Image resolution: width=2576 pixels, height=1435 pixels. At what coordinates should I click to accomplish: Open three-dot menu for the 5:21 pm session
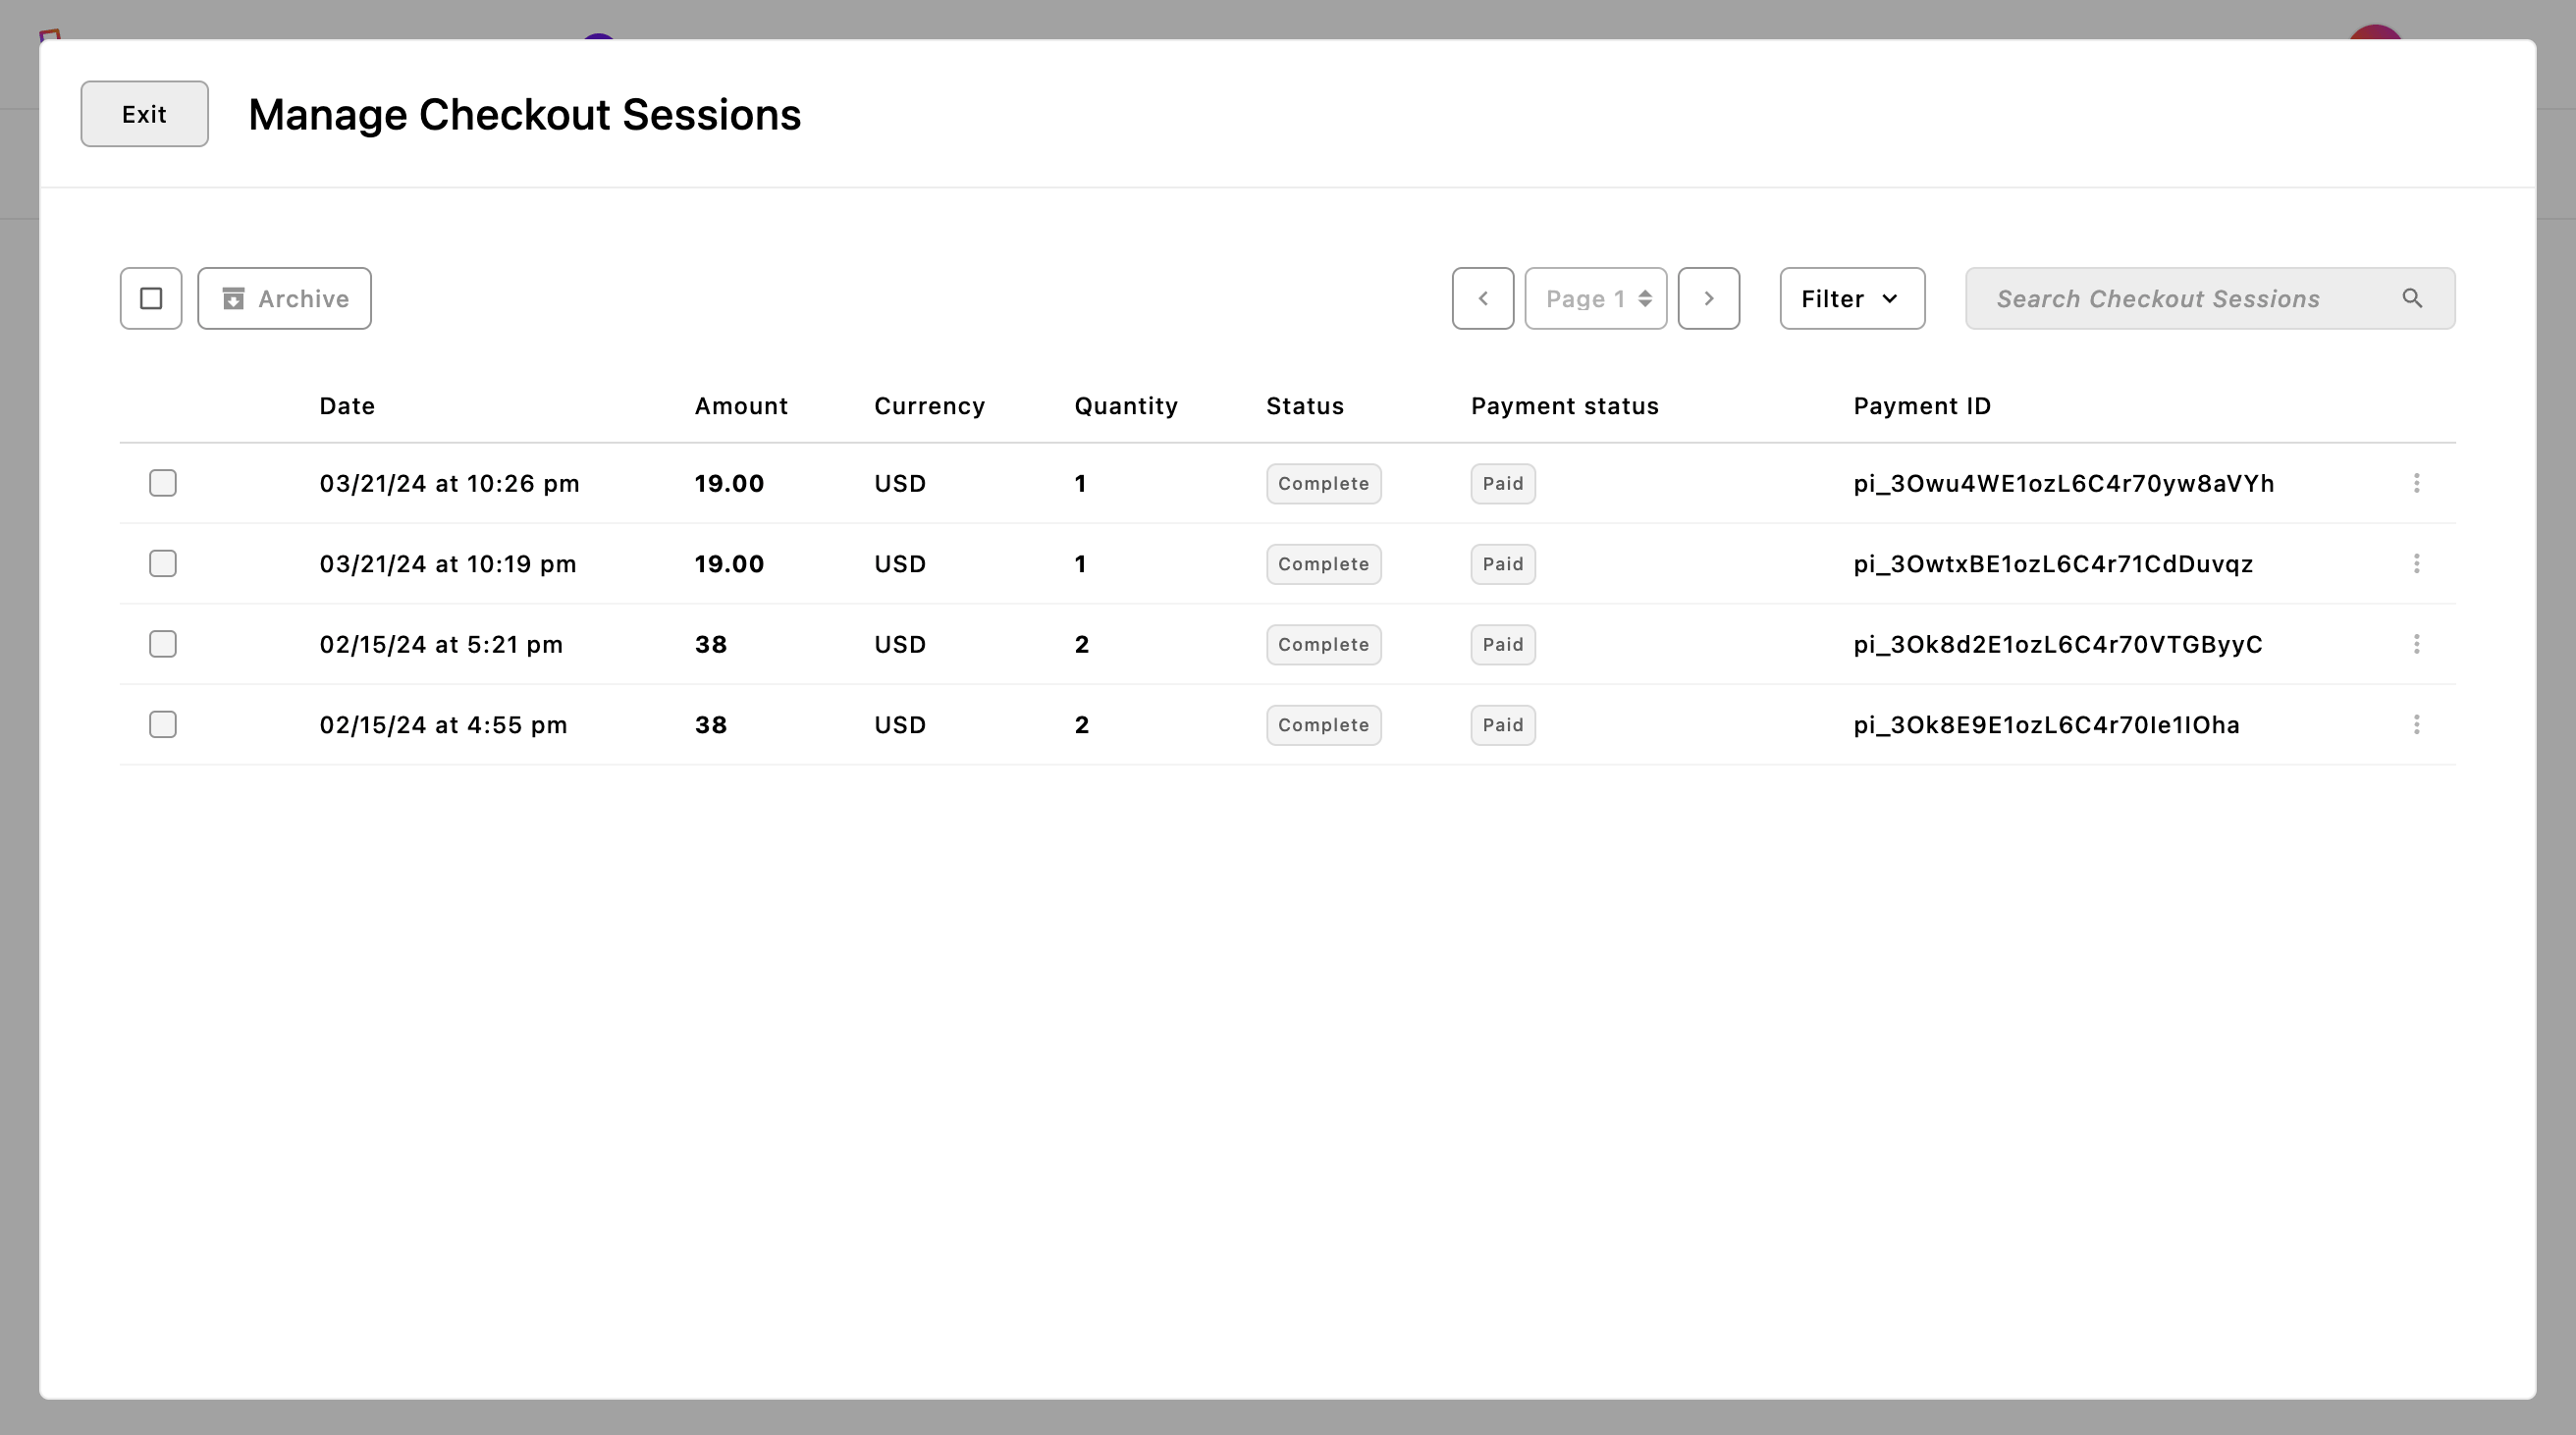[x=2416, y=644]
